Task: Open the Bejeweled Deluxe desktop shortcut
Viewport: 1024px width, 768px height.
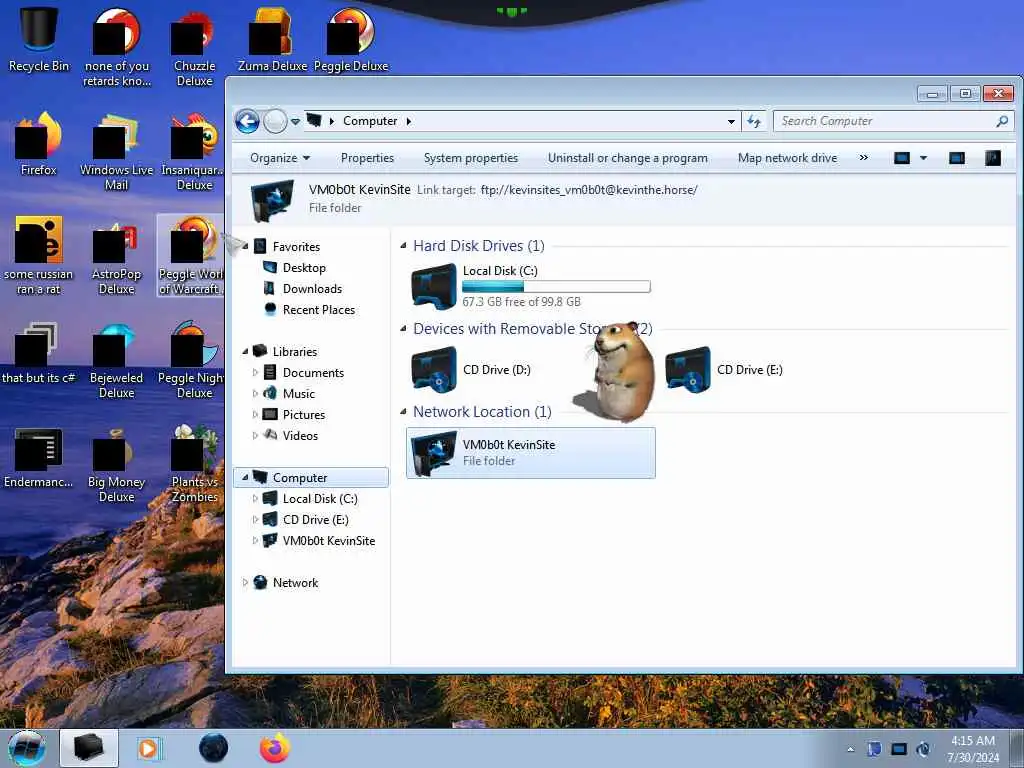Action: coord(116,360)
